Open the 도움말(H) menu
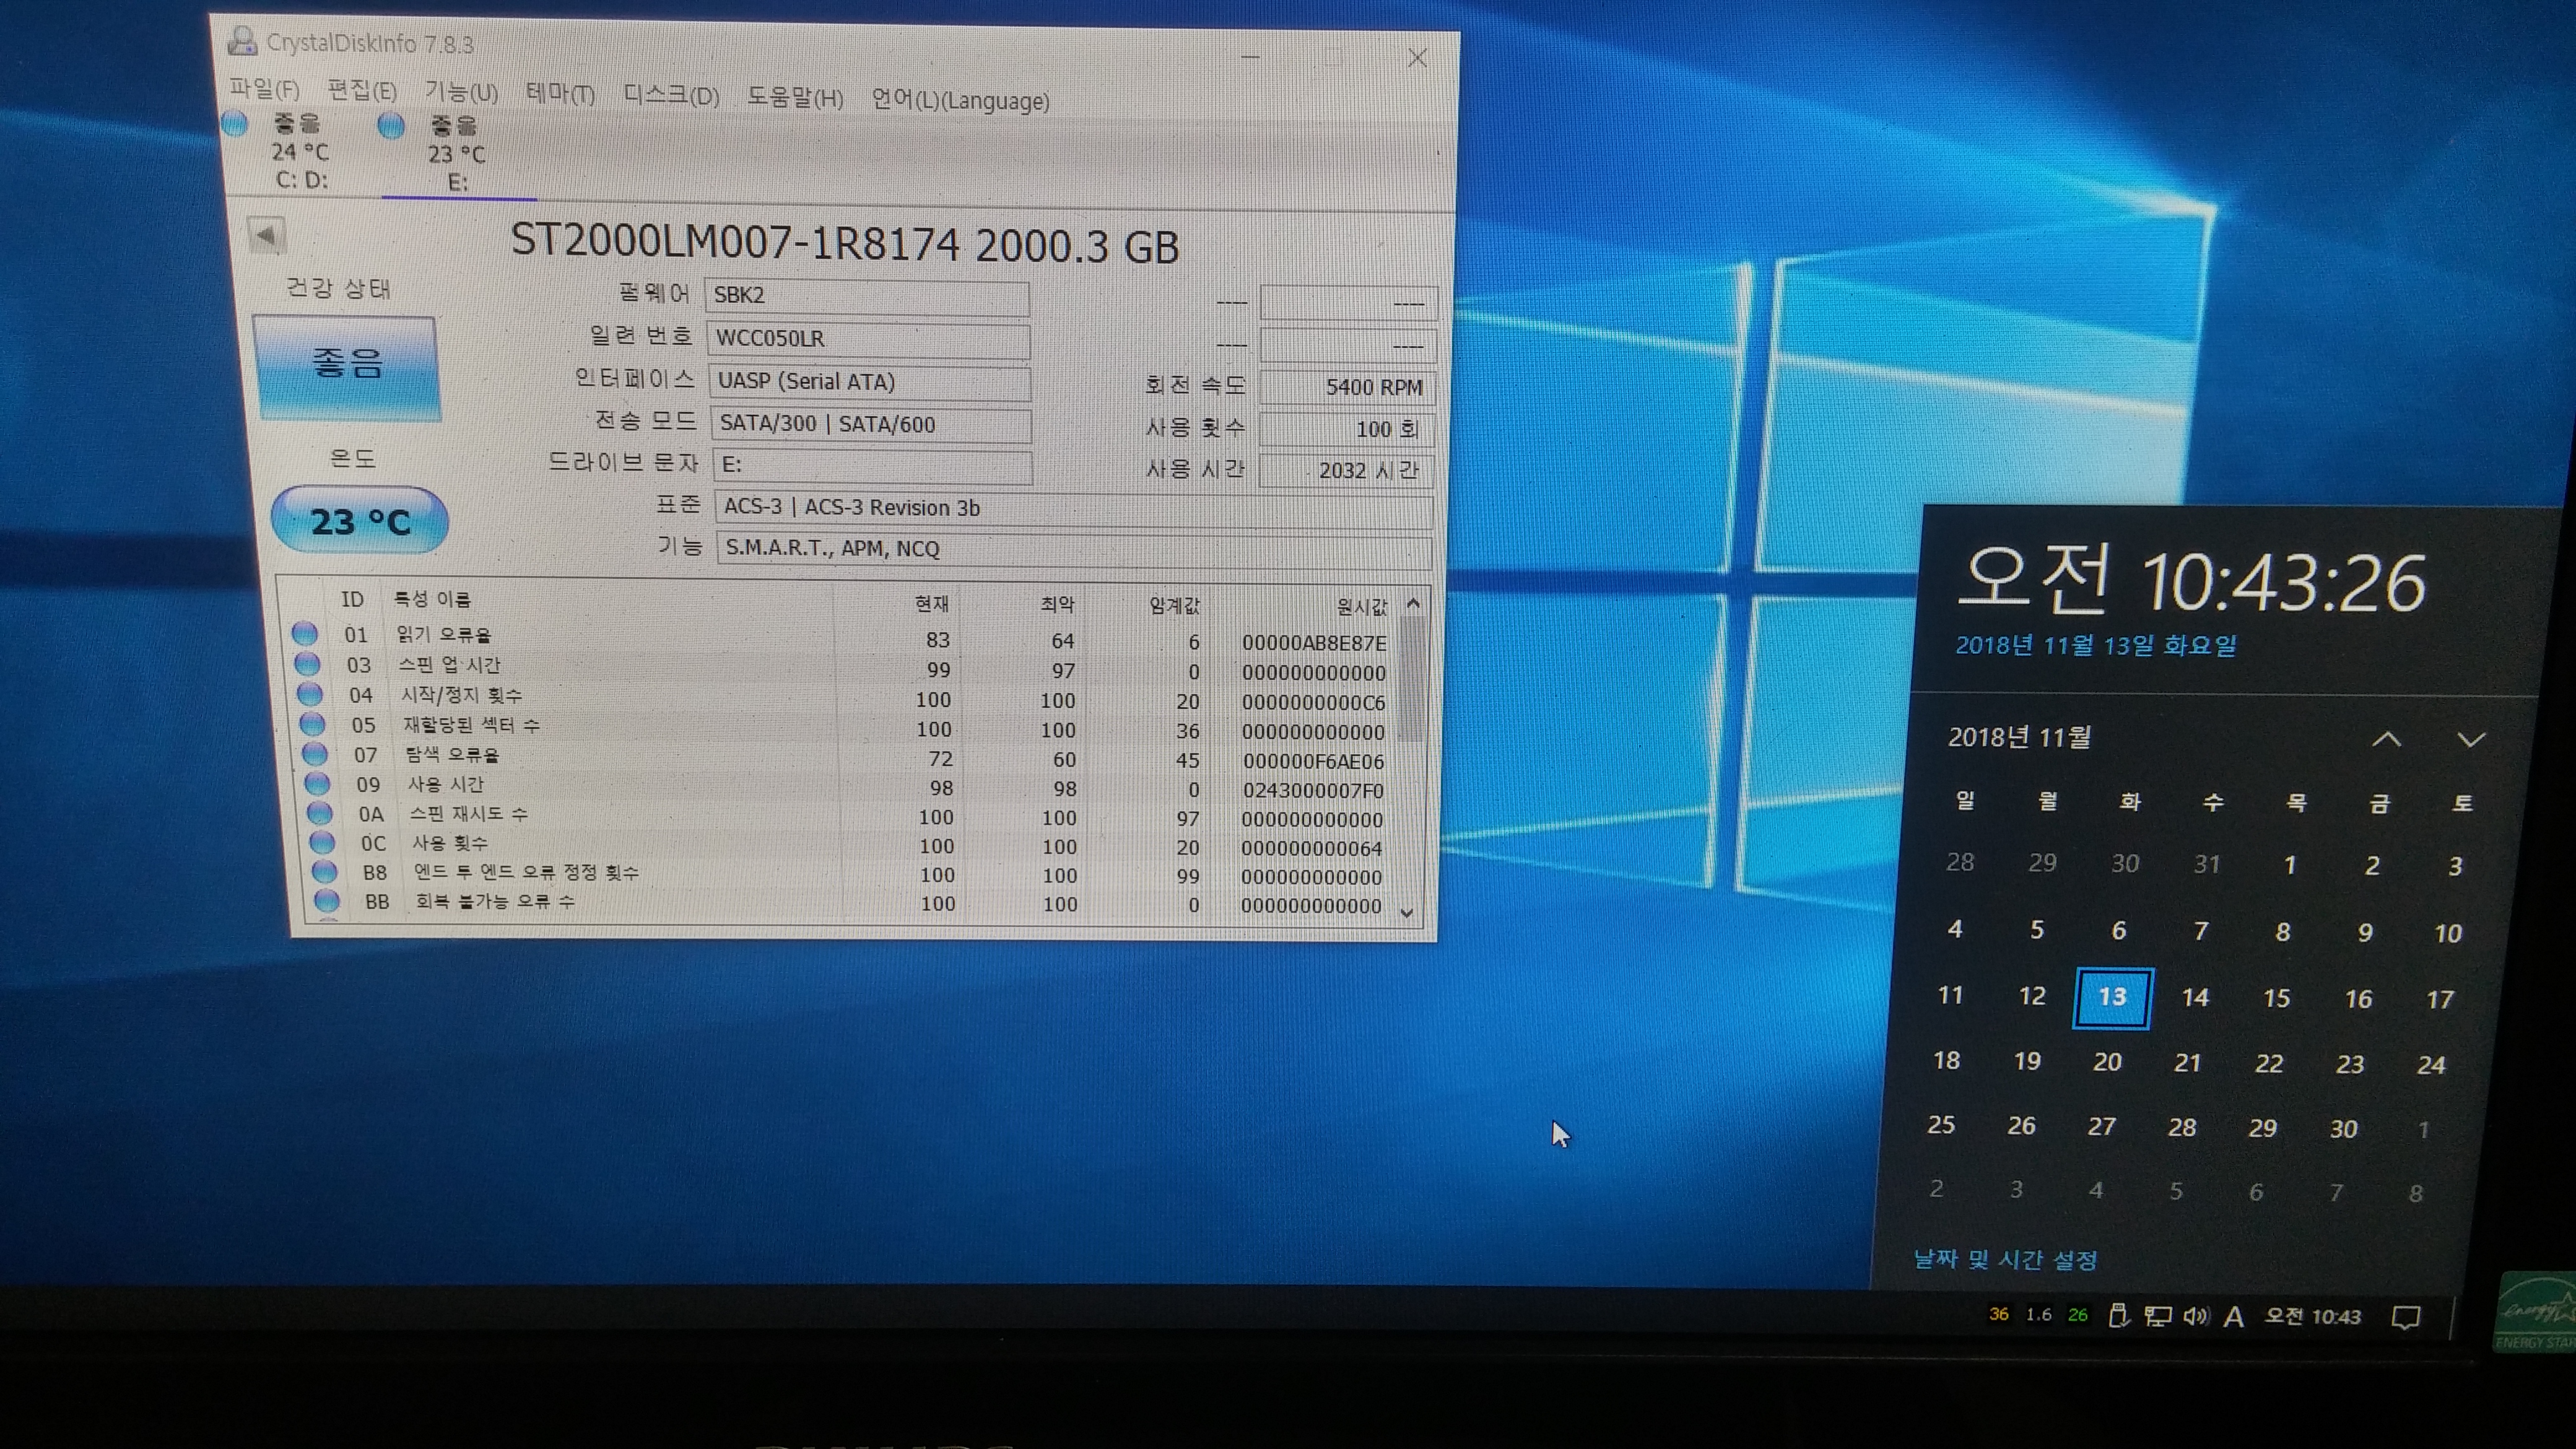Screen dimensions: 2576x1449 coord(795,98)
